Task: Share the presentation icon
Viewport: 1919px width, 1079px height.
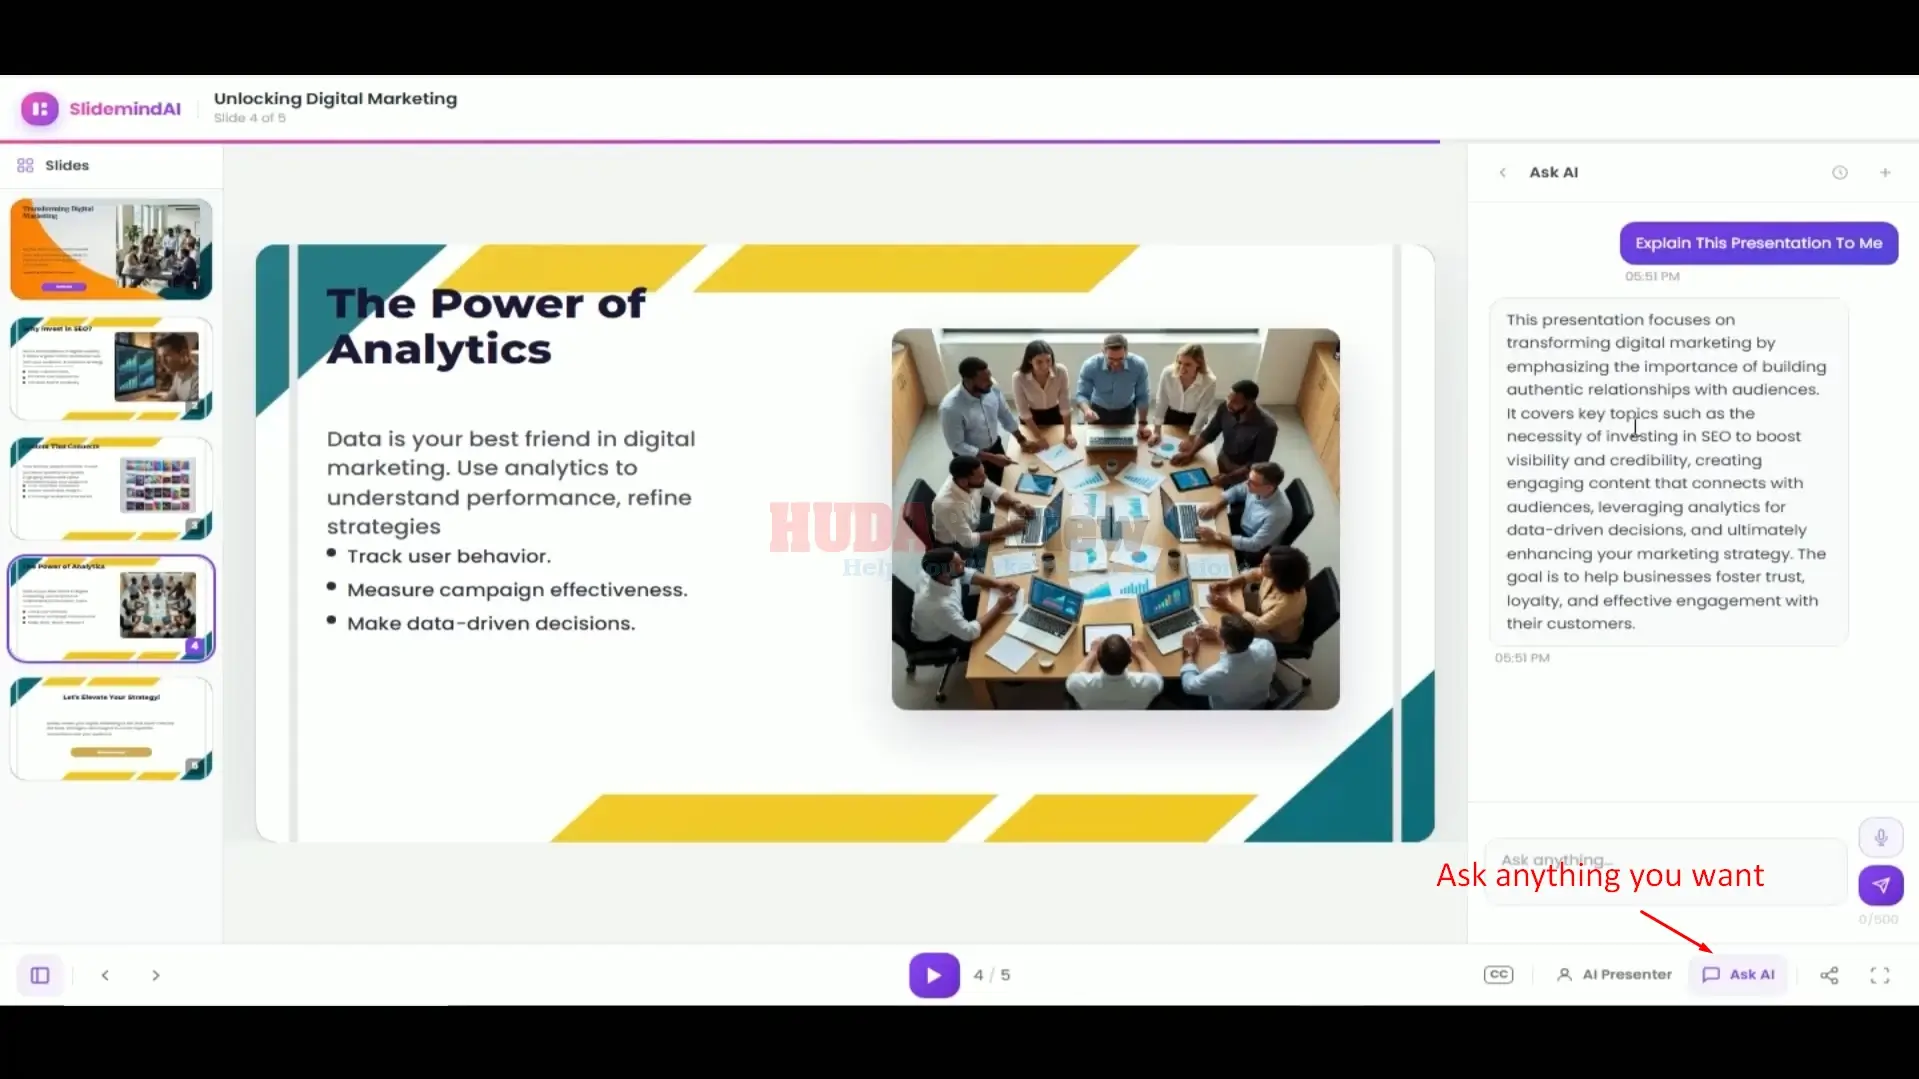Action: click(x=1829, y=975)
